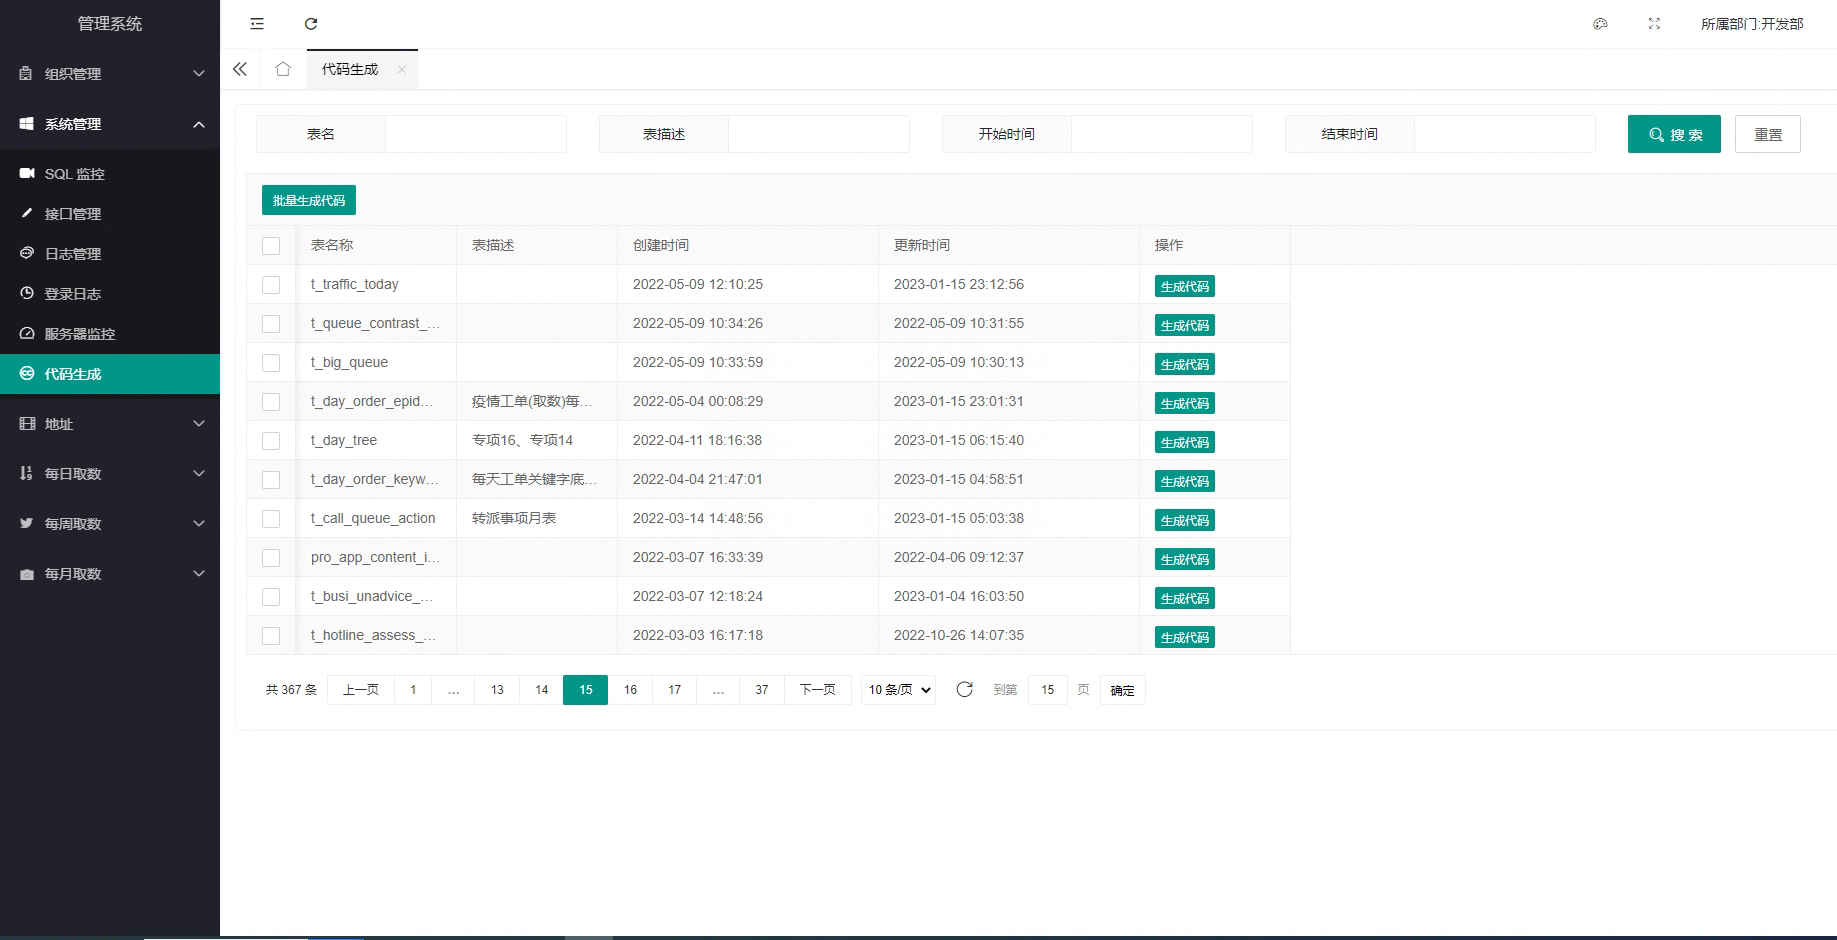Viewport: 1837px width, 940px height.
Task: Click the 所属部门:开发部 label
Action: coord(1752,24)
